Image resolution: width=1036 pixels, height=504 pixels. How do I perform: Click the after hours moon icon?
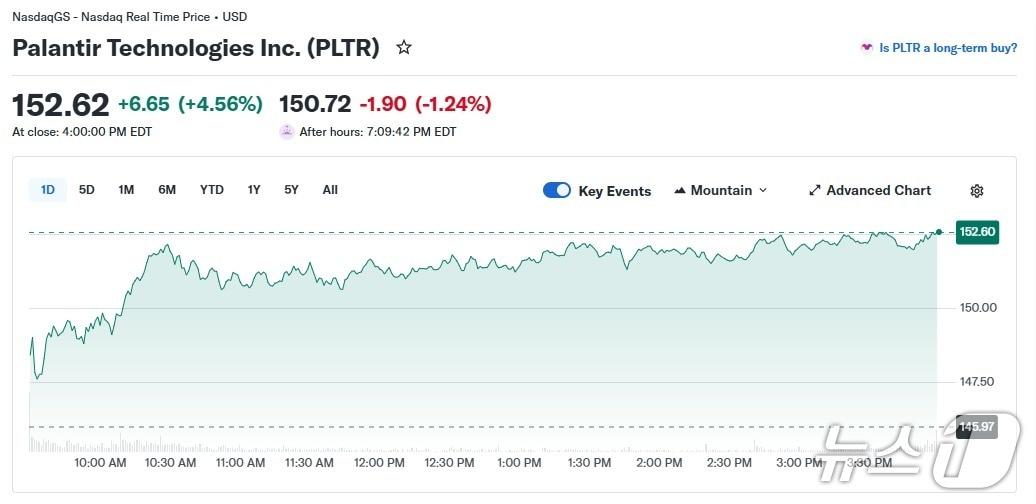coord(287,131)
